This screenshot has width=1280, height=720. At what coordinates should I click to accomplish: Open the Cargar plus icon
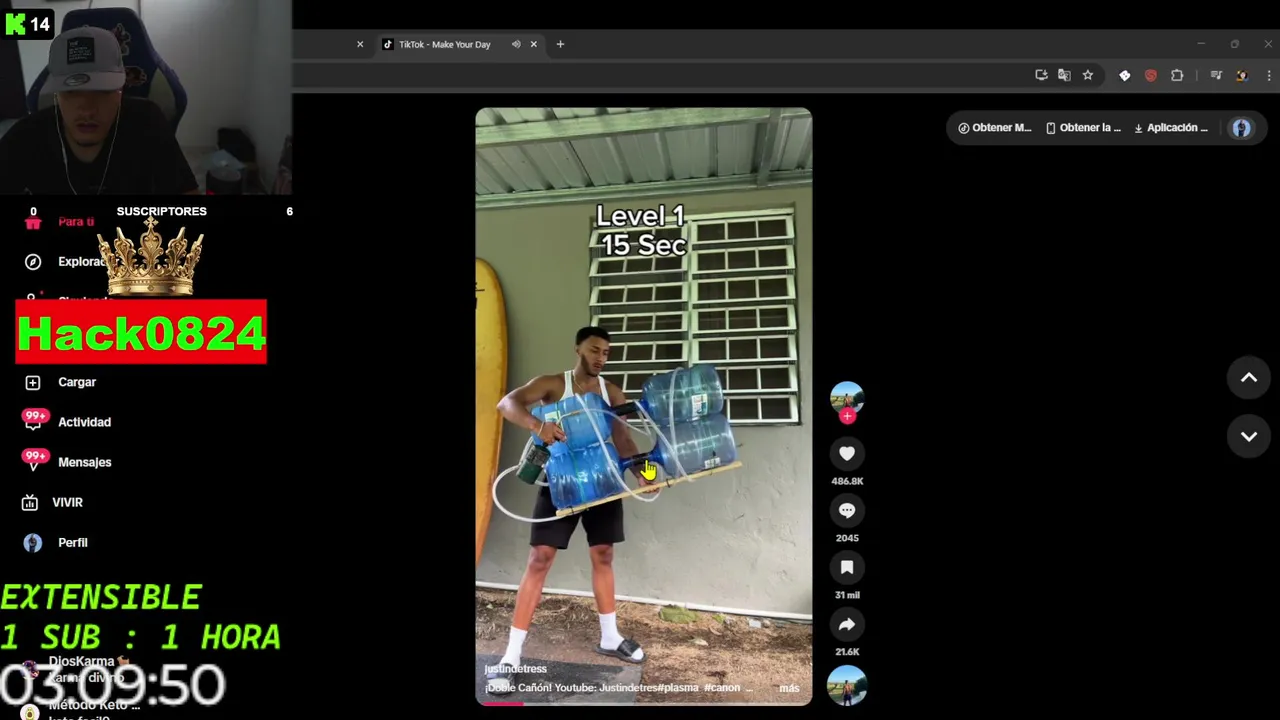pyautogui.click(x=33, y=382)
